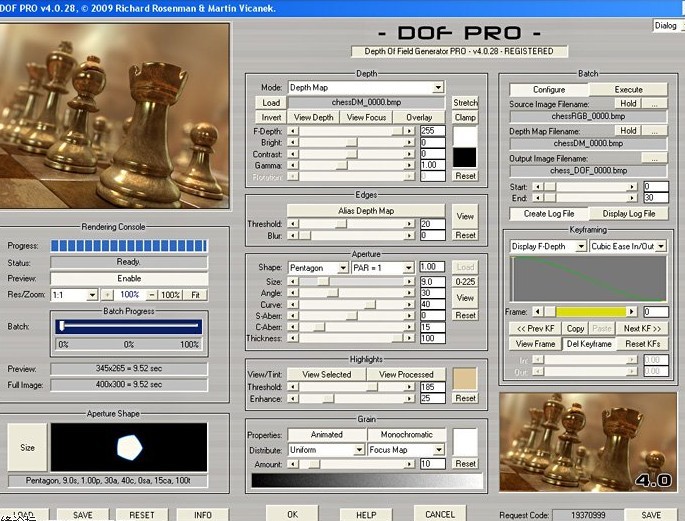
Task: Toggle Alias Depth Map
Action: click(366, 210)
